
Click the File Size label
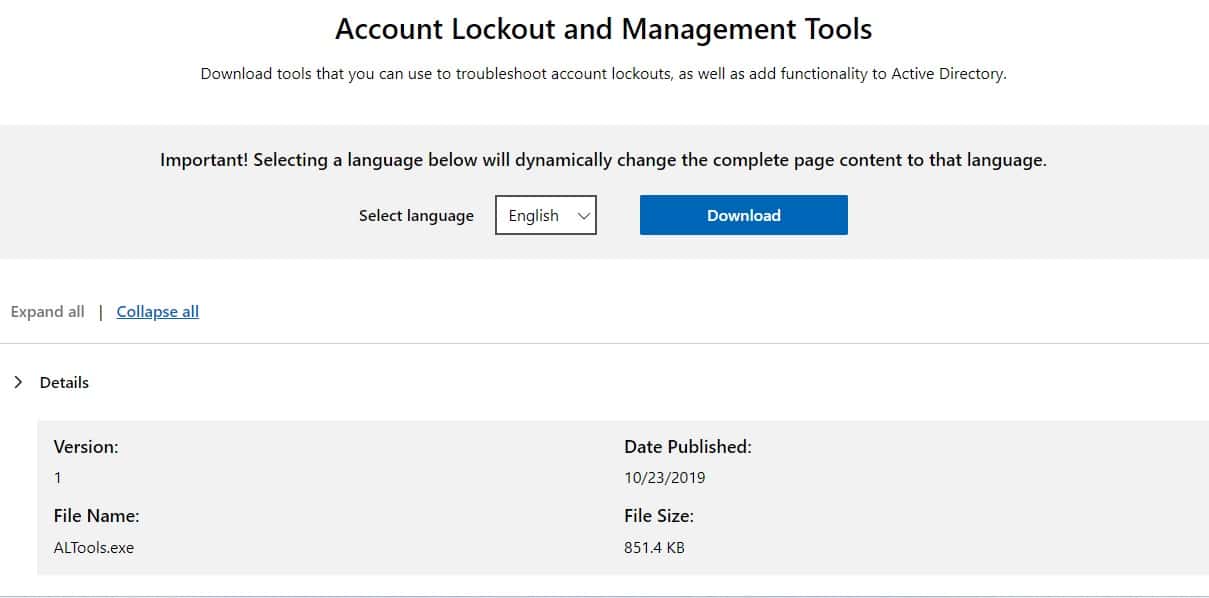coord(659,516)
